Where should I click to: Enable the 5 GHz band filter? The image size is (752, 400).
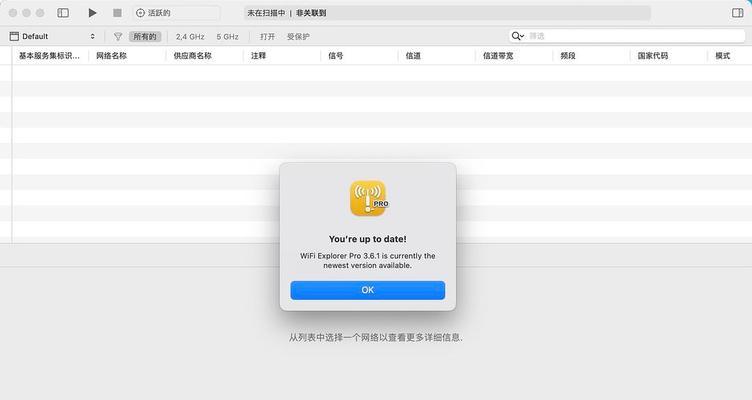[227, 36]
